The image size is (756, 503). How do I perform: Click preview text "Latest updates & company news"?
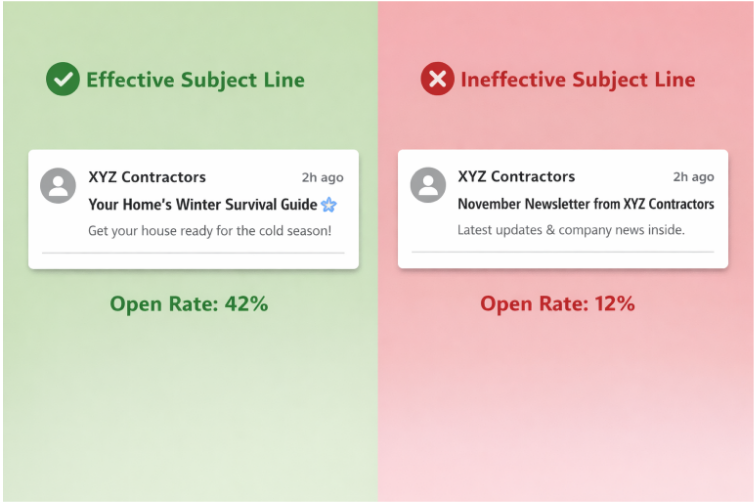point(571,231)
